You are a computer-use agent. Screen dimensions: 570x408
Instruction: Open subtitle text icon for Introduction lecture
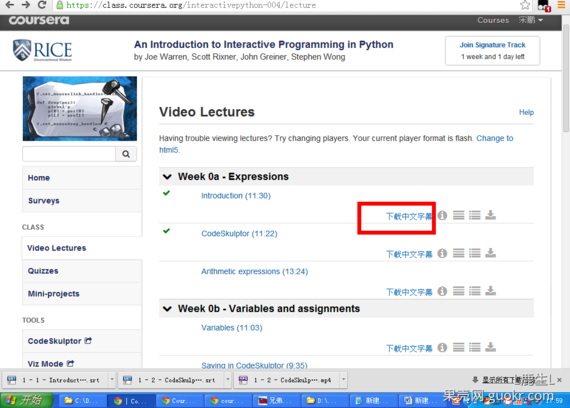(x=458, y=215)
